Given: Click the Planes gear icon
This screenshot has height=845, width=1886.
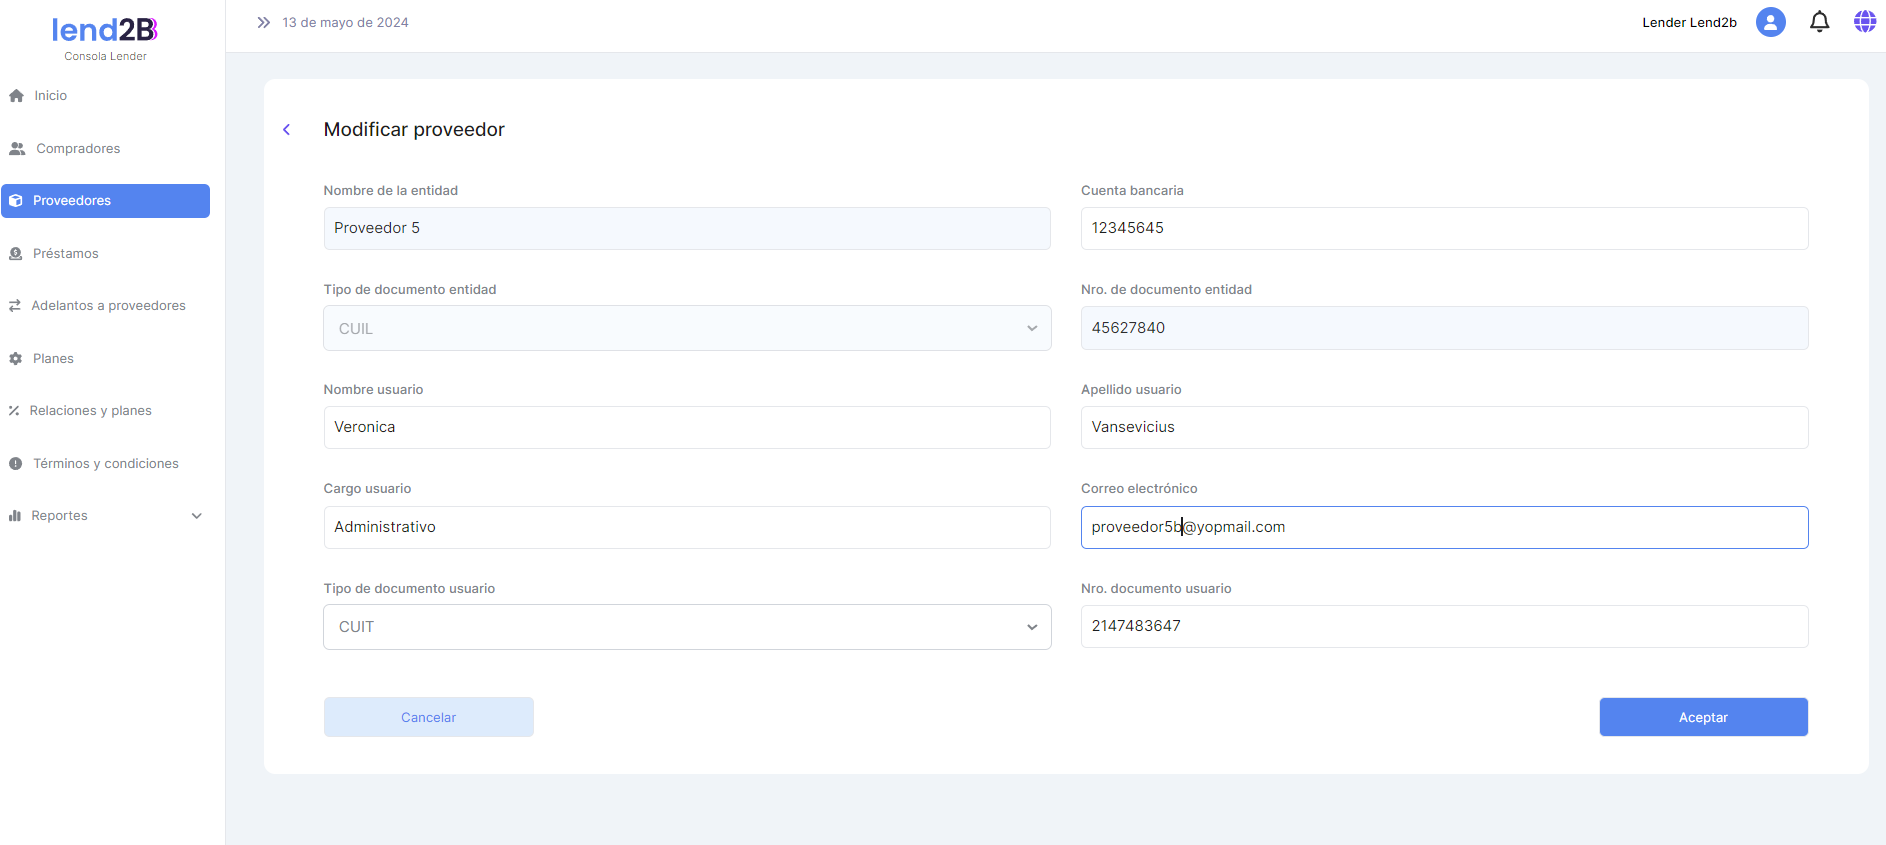Looking at the screenshot, I should tap(16, 359).
